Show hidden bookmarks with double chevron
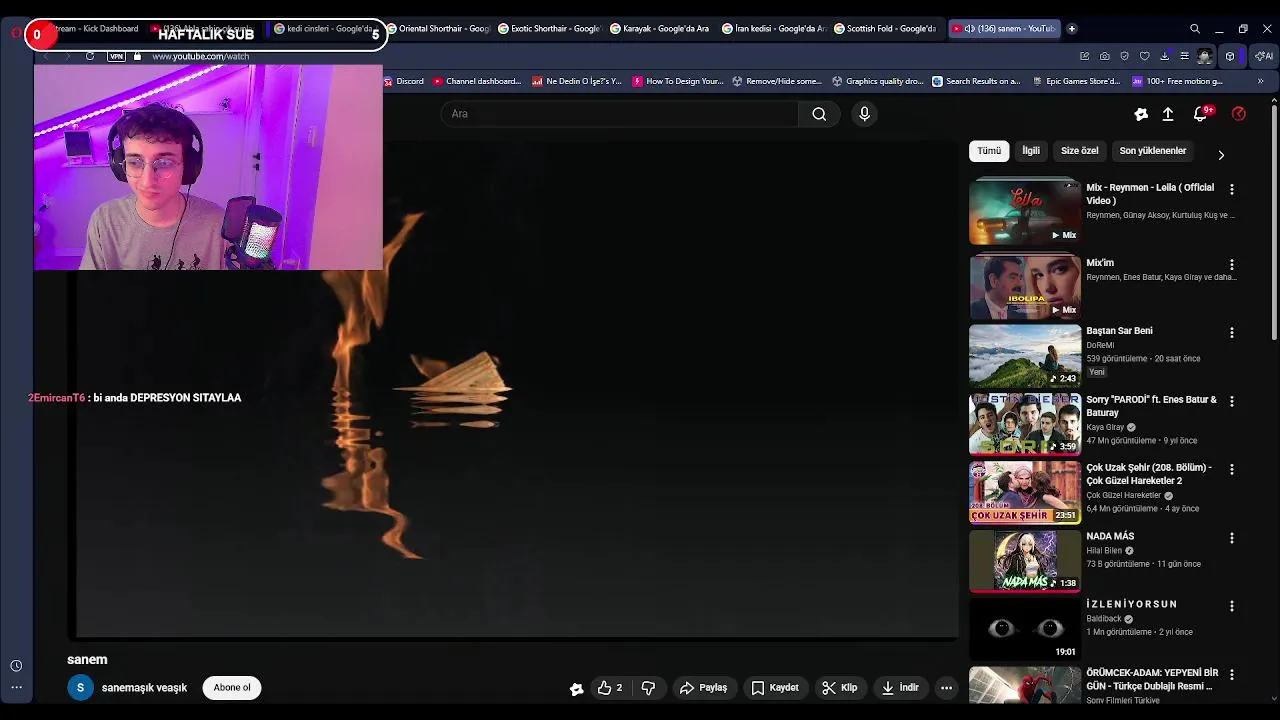The height and width of the screenshot is (720, 1280). point(1260,81)
